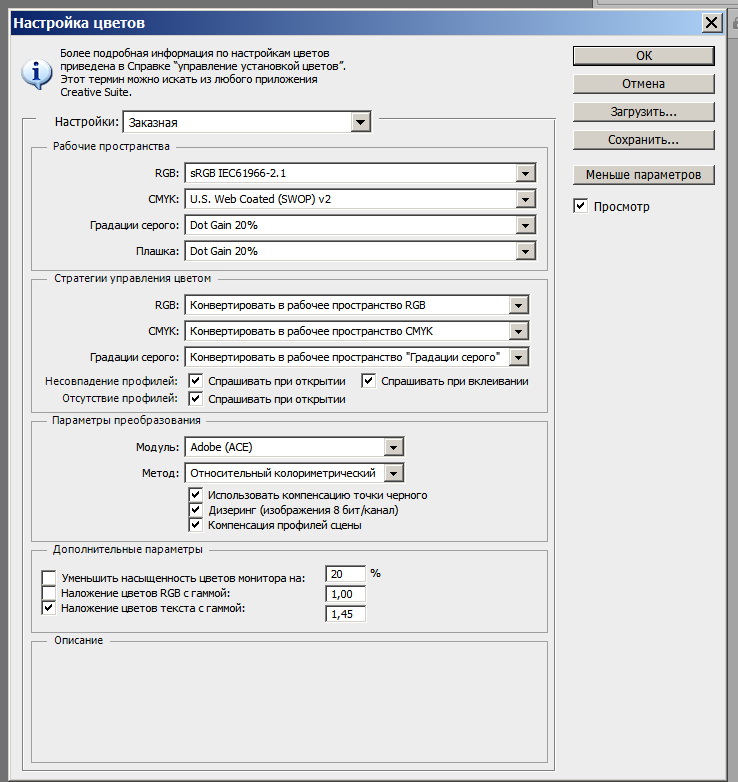Click the Несовпадение профилей label
This screenshot has height=782, width=738.
111,382
